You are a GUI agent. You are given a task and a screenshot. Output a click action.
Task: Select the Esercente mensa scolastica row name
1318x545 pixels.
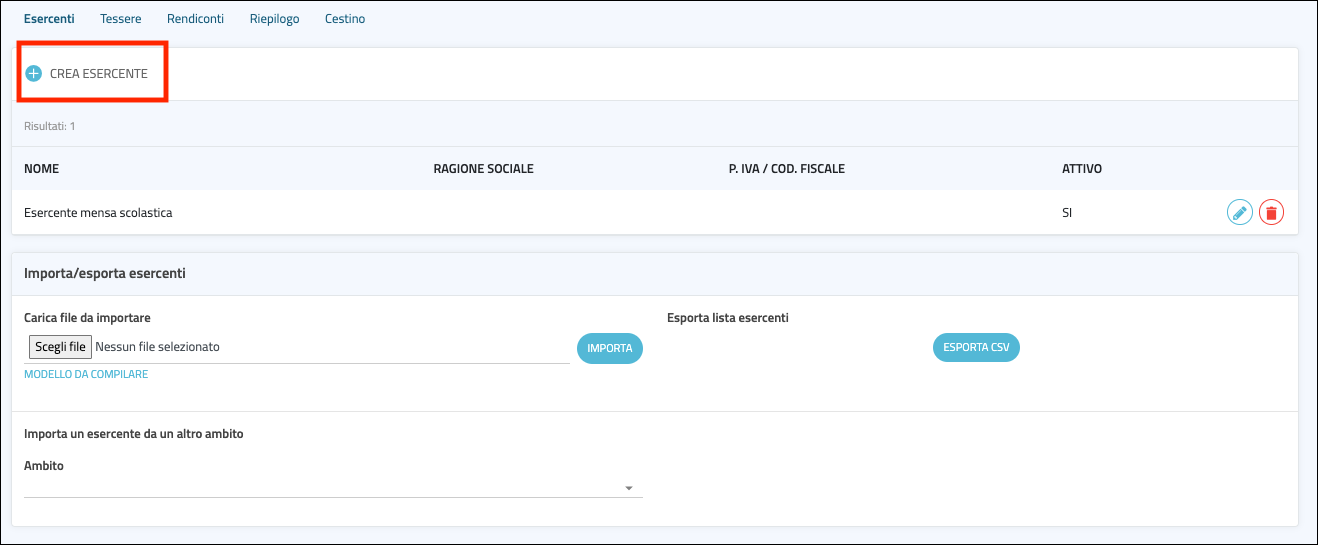click(98, 213)
